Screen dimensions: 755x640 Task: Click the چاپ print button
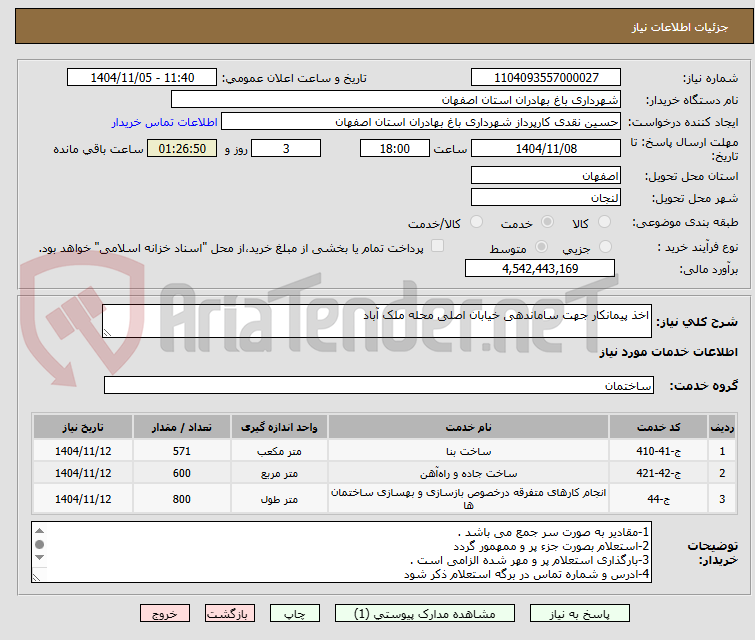(x=295, y=614)
